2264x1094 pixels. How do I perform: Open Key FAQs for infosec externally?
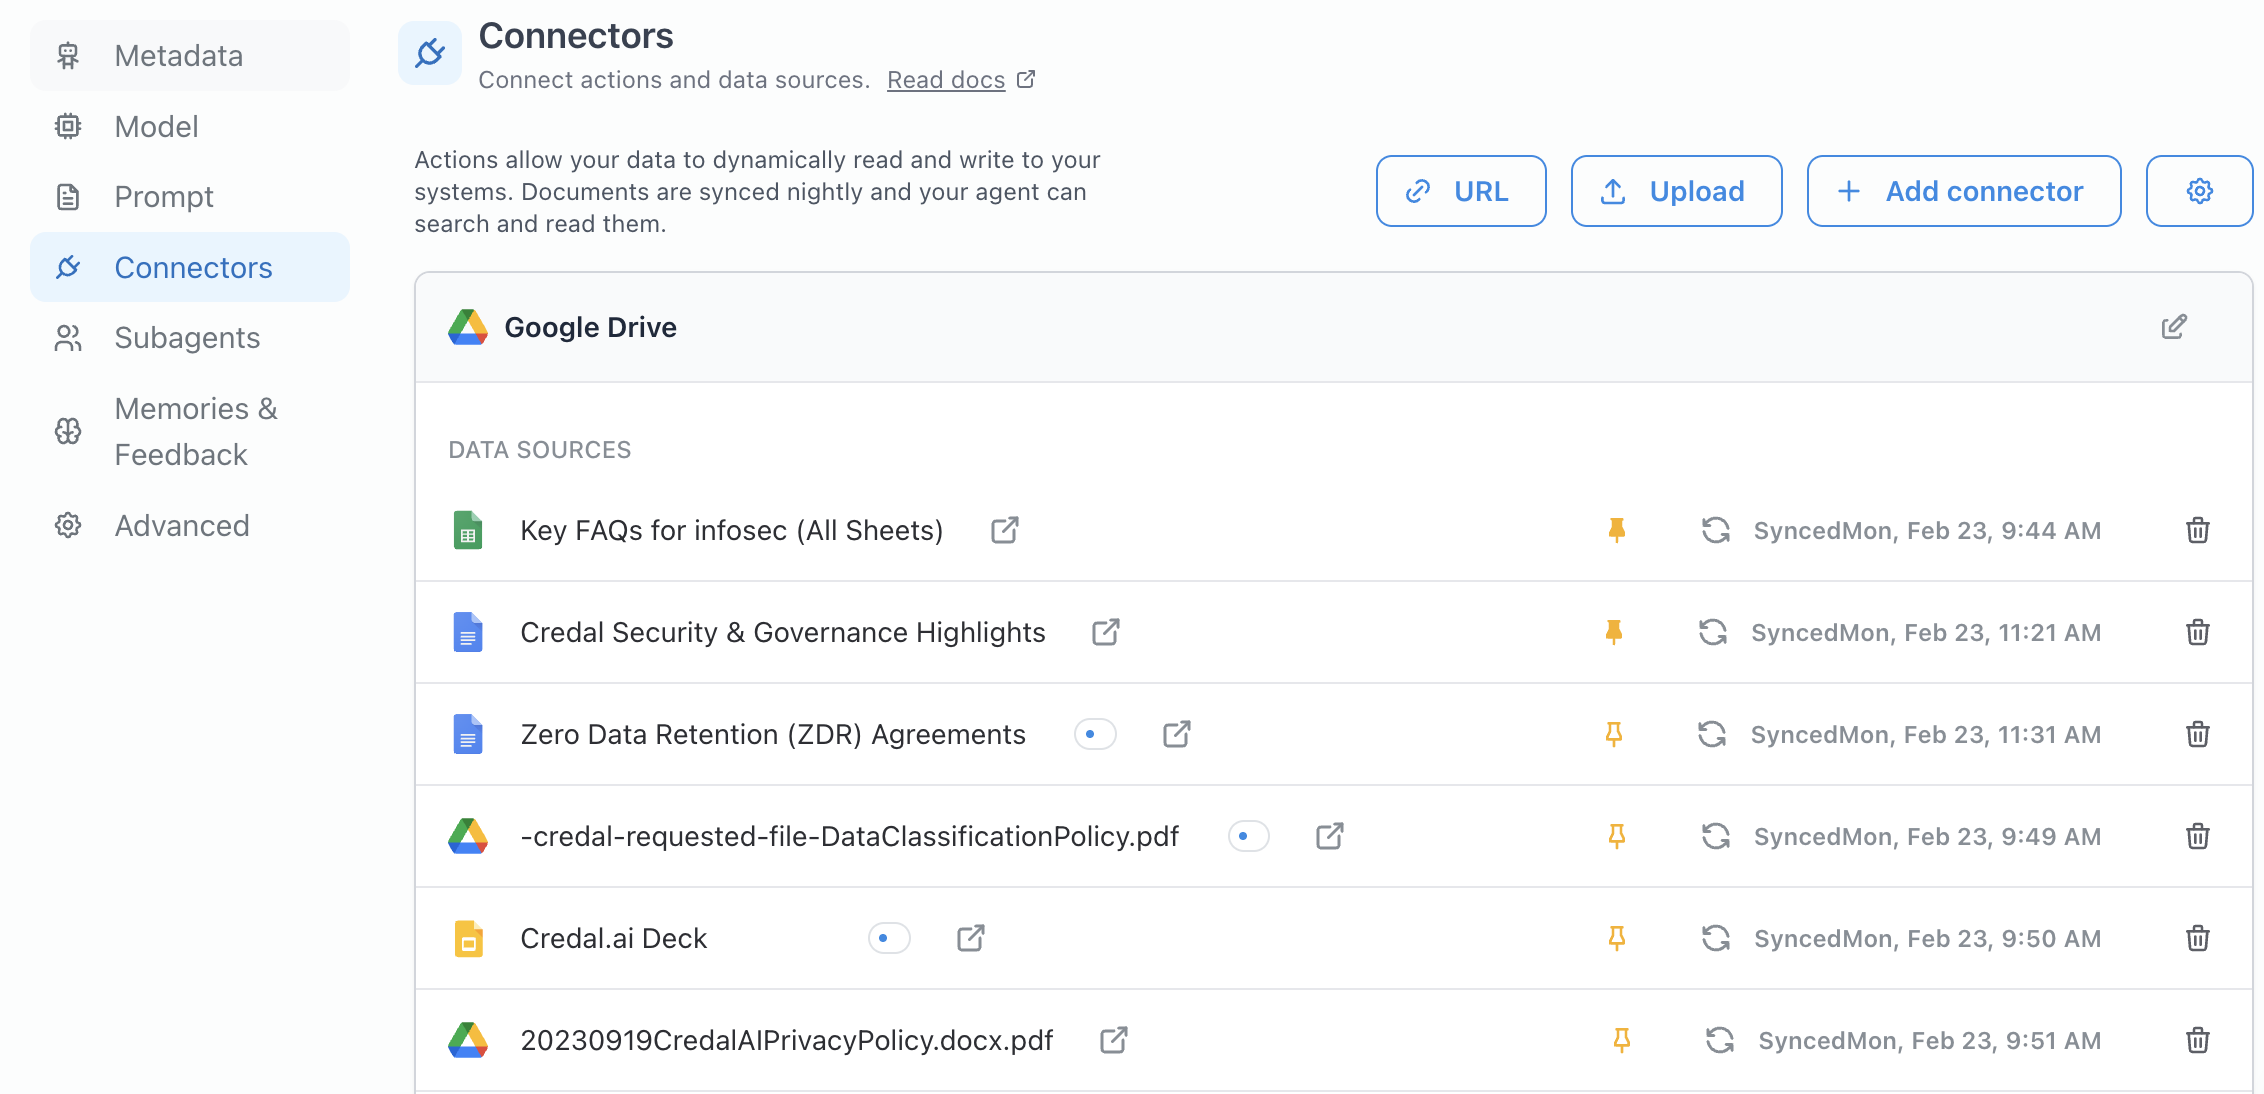pyautogui.click(x=1004, y=530)
